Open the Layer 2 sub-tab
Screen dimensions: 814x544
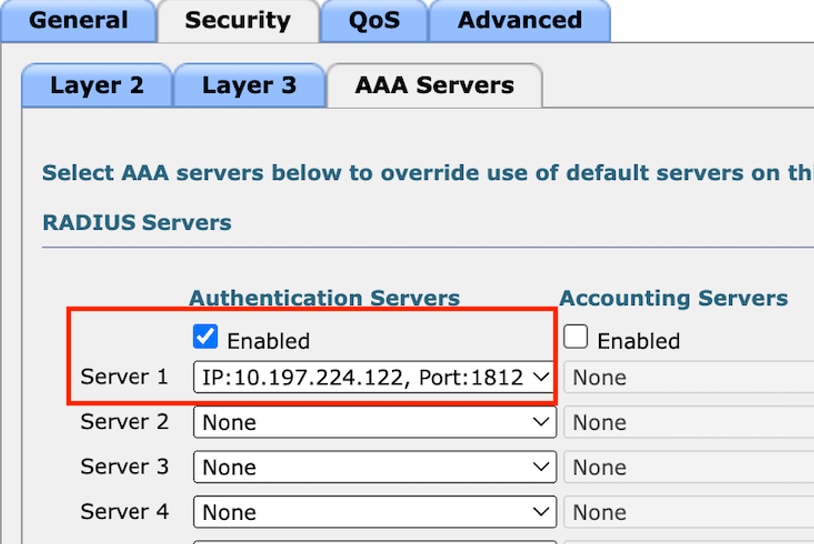[97, 86]
